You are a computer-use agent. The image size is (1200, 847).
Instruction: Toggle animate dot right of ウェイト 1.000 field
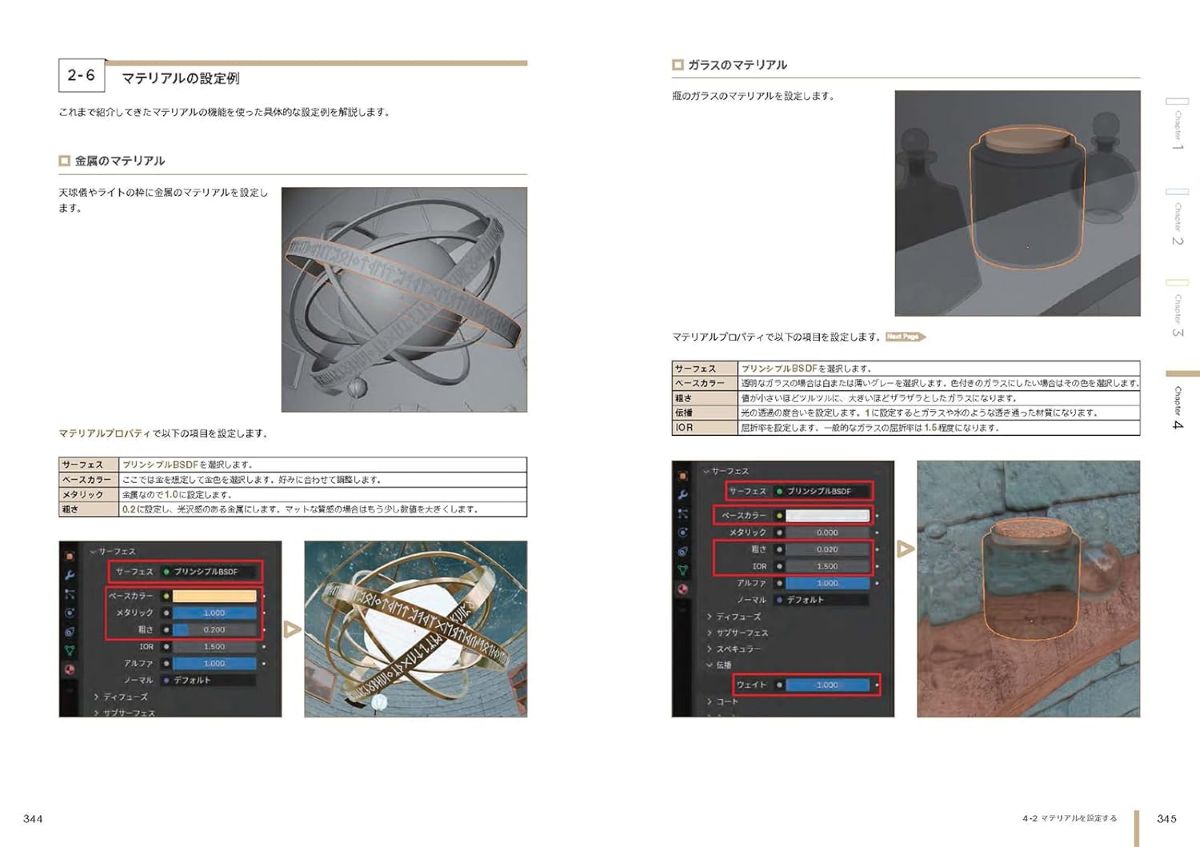877,685
